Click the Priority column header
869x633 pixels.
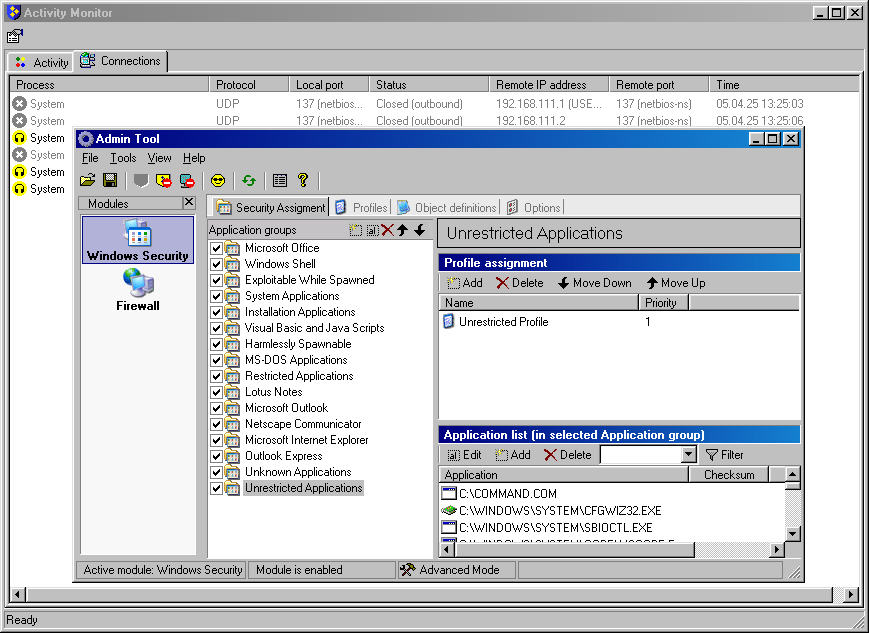[x=660, y=302]
